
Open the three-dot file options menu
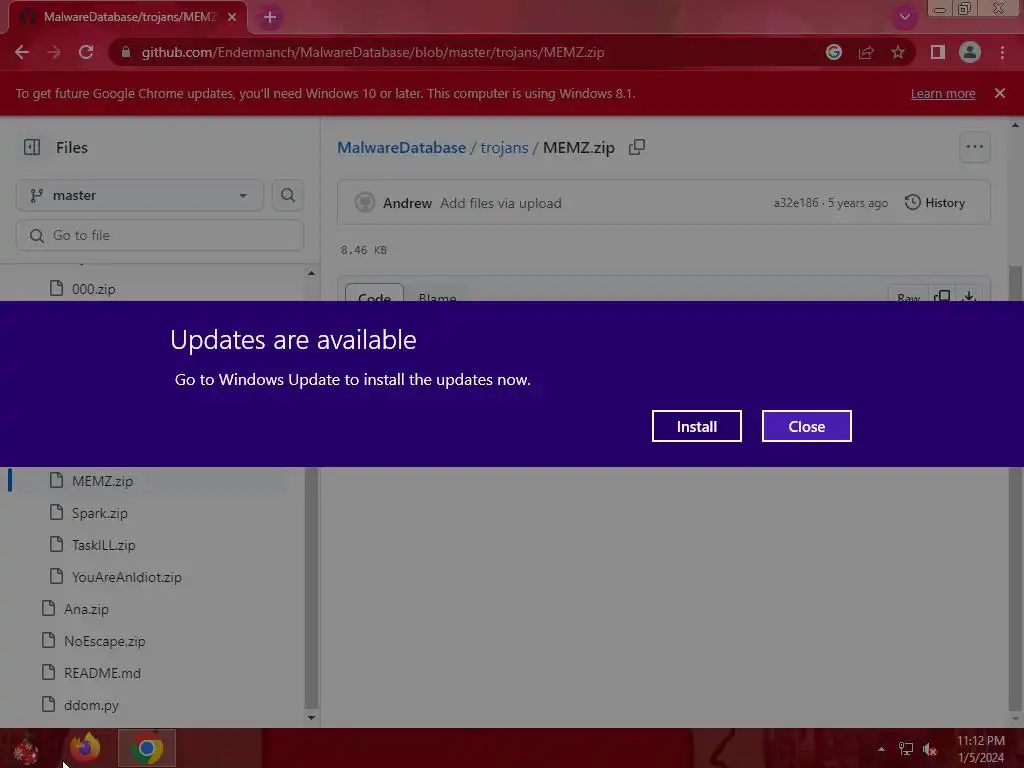[974, 148]
